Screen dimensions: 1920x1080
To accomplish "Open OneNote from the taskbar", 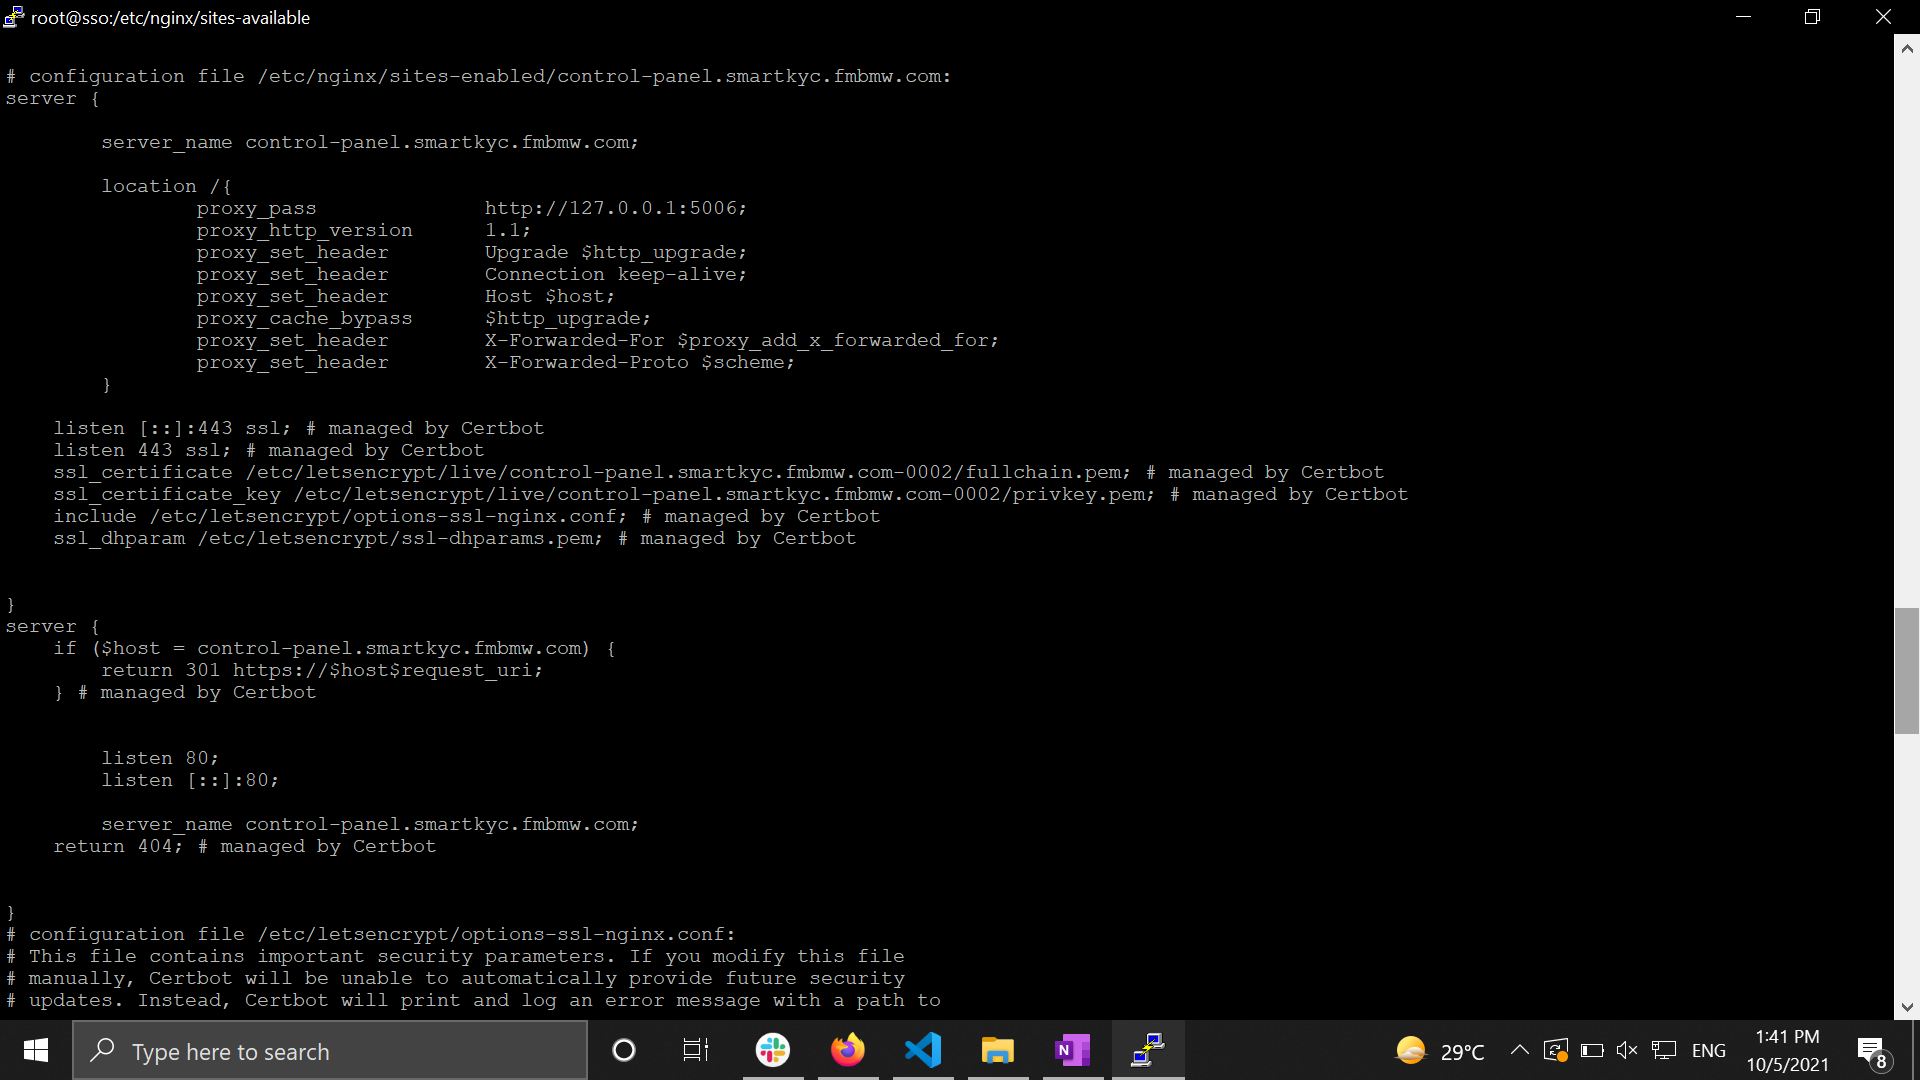I will (x=1072, y=1051).
